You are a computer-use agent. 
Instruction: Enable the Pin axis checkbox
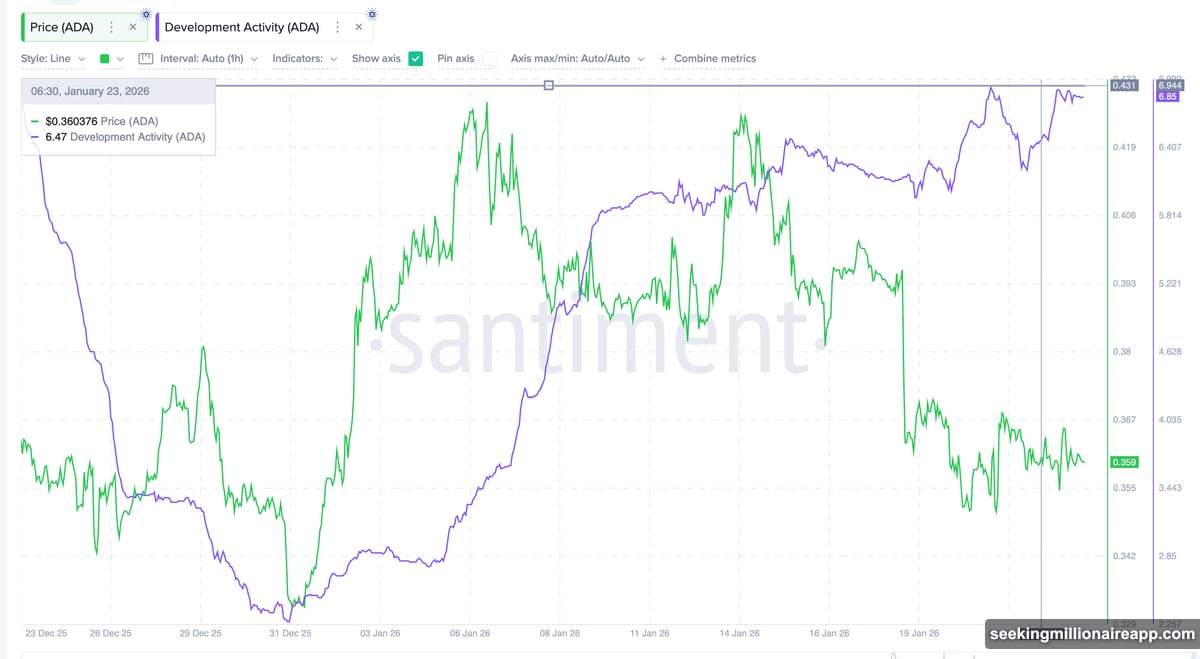pyautogui.click(x=489, y=58)
